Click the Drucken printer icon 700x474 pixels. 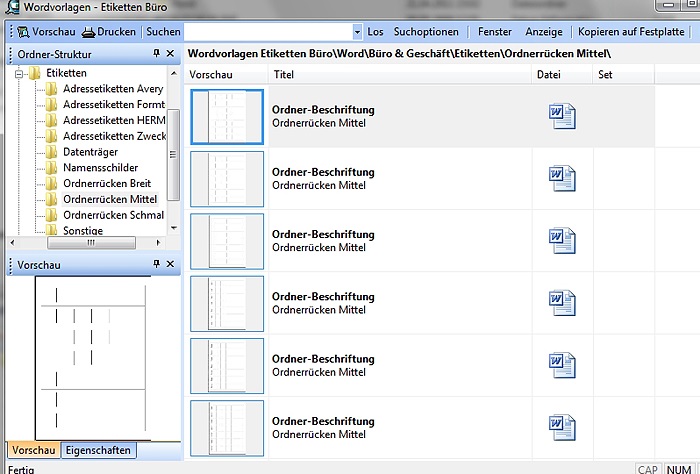[x=89, y=32]
